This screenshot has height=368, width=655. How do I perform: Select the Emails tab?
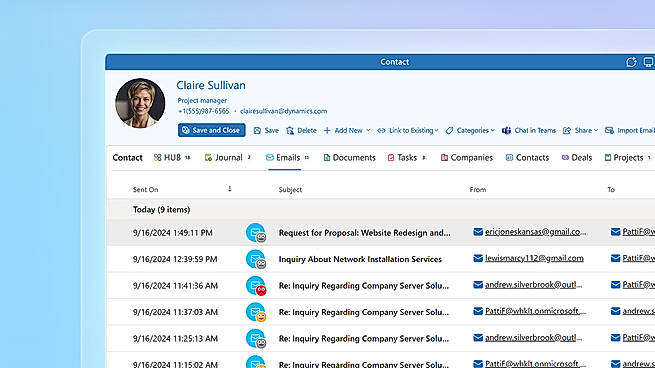point(287,157)
